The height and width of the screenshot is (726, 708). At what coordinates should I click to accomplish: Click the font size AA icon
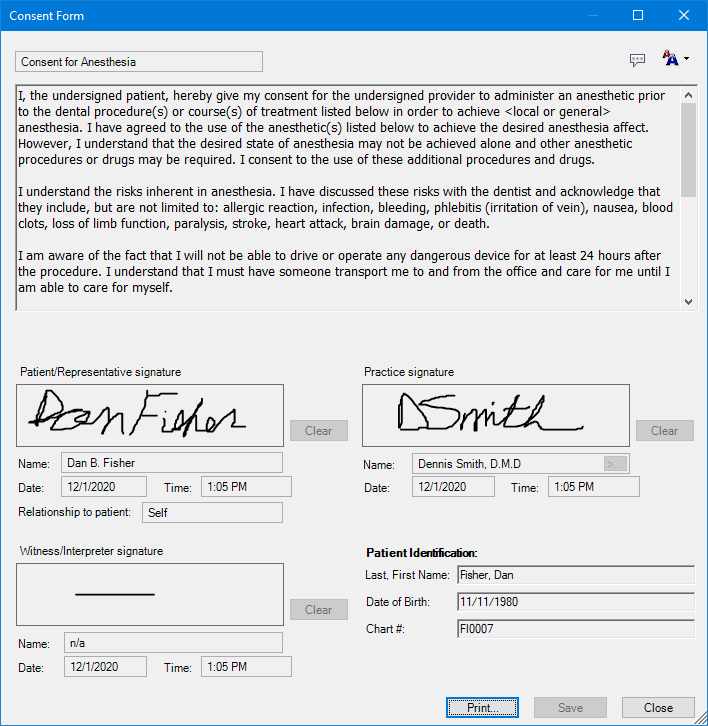(x=670, y=60)
